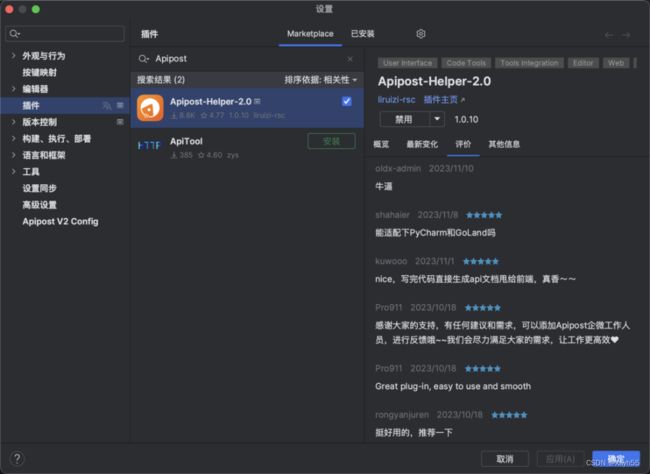Click the shahaier review star rating
The image size is (650, 474).
484,215
